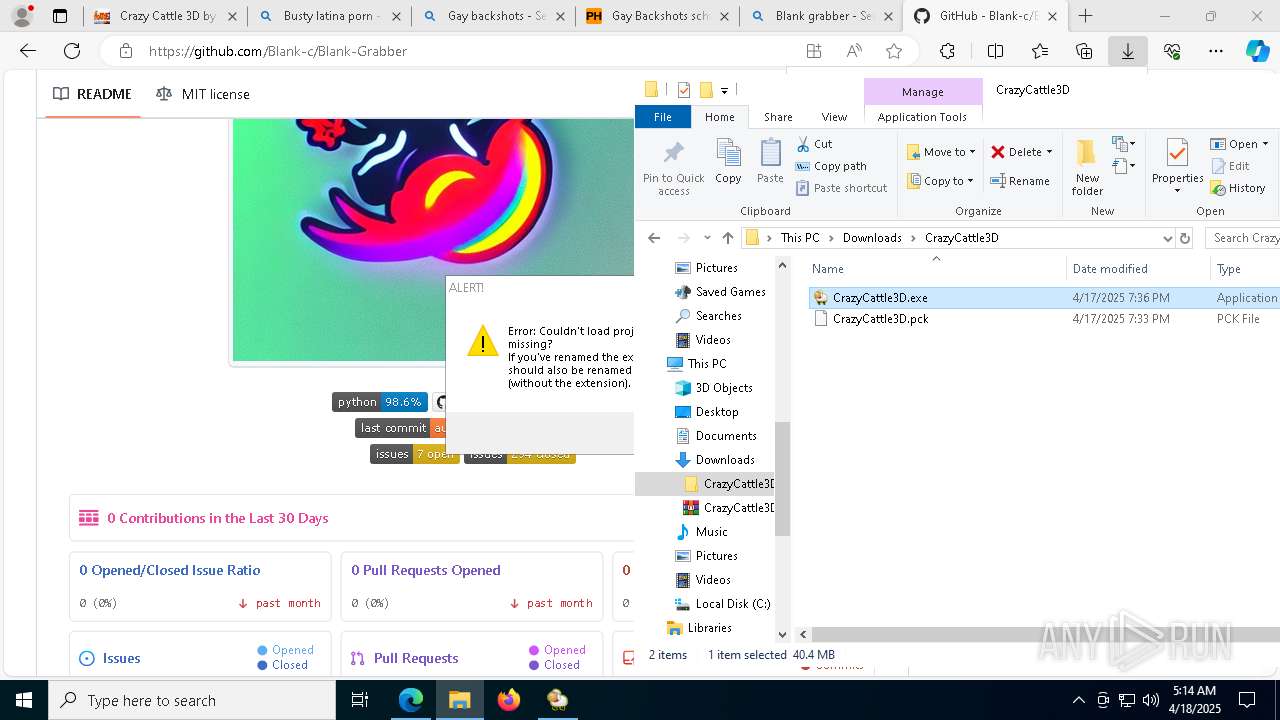
Task: Click the Up arrow in Explorer navigation
Action: [727, 238]
